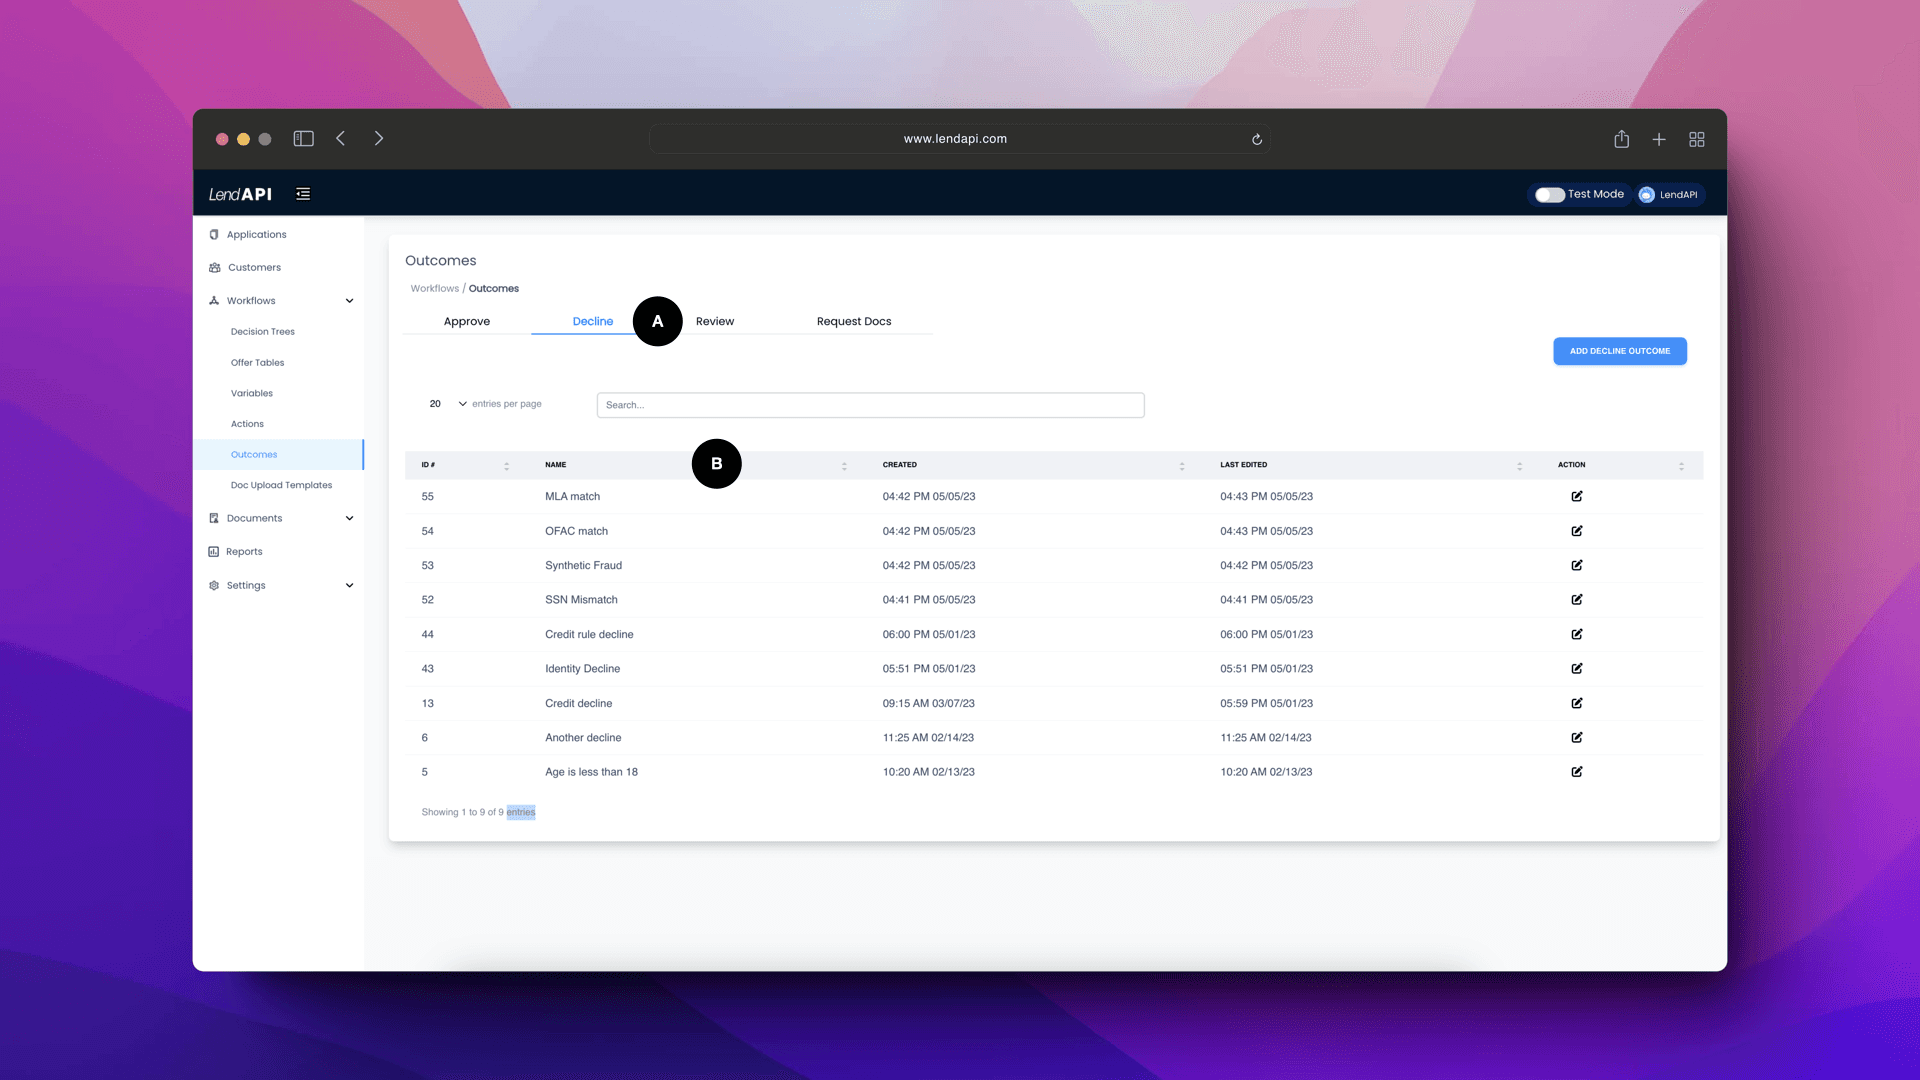Screen dimensions: 1920x1080
Task: Select the Request Docs outcomes tab
Action: coord(853,320)
